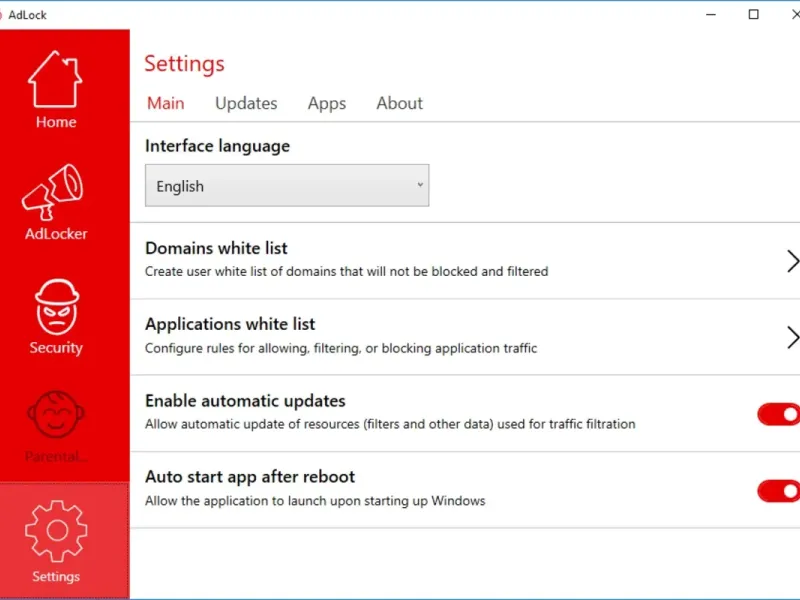Open the Parental control child-face icon
Screen dimensions: 800x600
click(56, 414)
